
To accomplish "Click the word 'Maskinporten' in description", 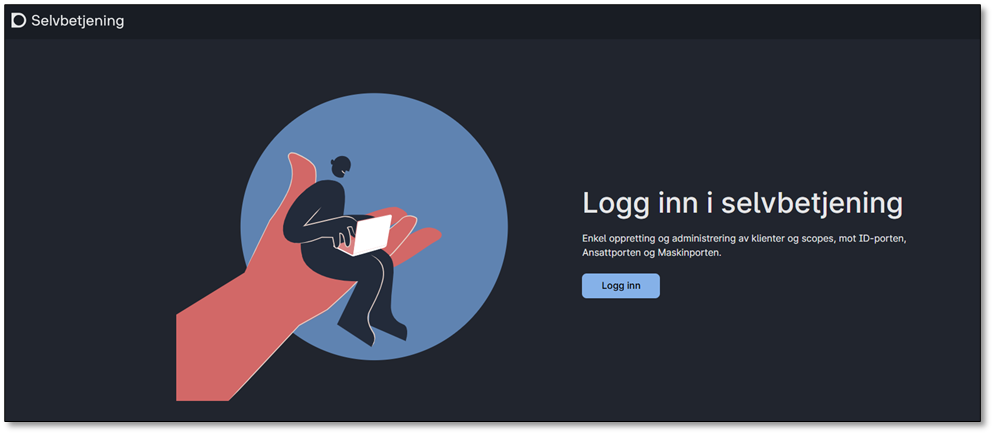I will coord(689,253).
